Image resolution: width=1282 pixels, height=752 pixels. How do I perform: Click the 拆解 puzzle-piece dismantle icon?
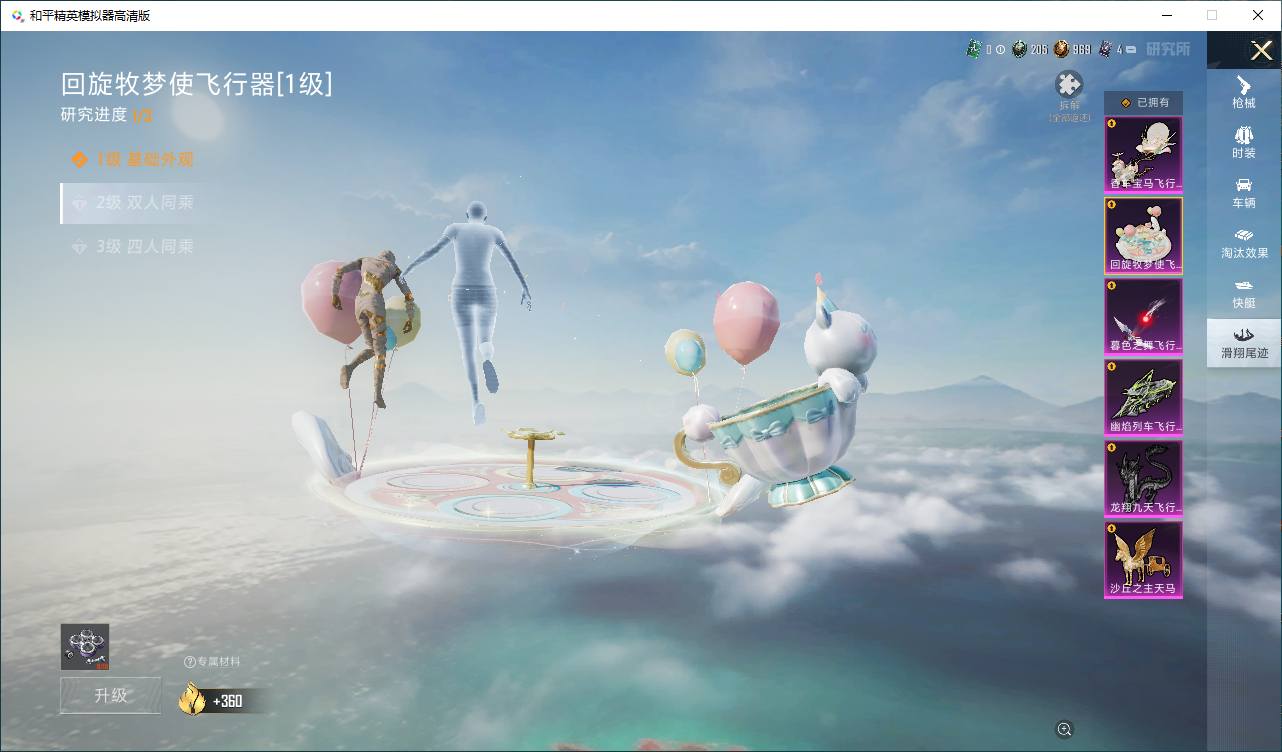1069,85
